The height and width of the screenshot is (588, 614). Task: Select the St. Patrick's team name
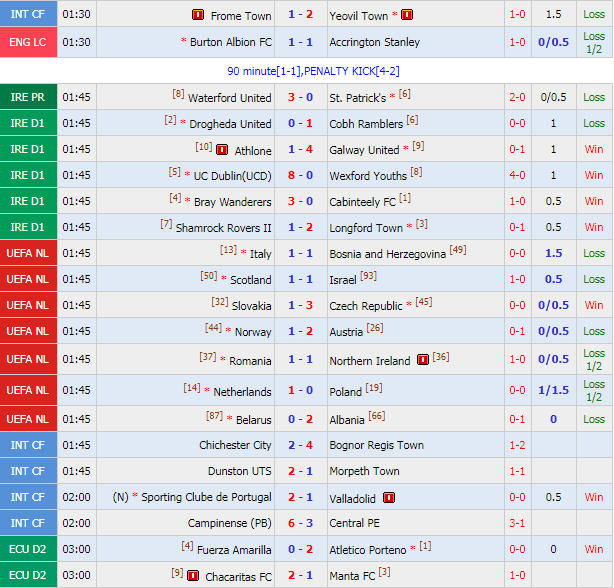[358, 97]
